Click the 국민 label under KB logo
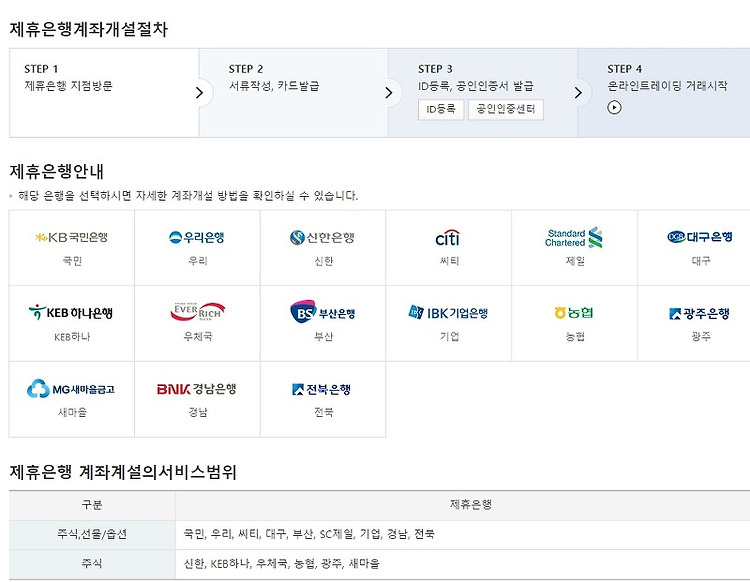 pyautogui.click(x=72, y=261)
